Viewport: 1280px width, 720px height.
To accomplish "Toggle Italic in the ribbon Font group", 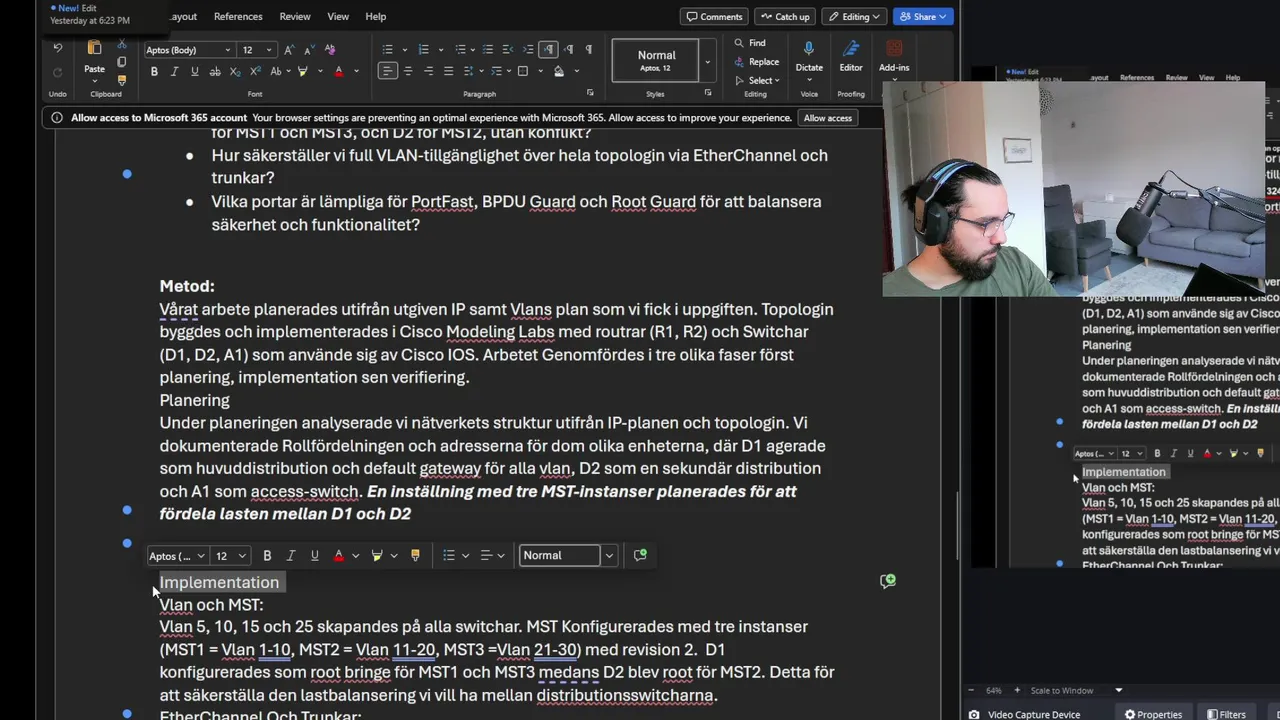I will (x=174, y=71).
